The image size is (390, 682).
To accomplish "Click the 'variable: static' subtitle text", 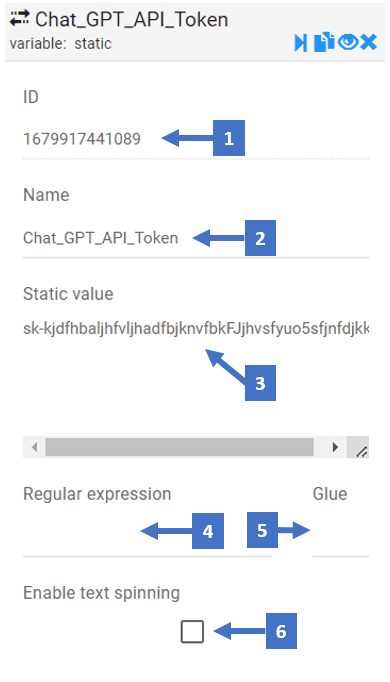I will (x=60, y=43).
